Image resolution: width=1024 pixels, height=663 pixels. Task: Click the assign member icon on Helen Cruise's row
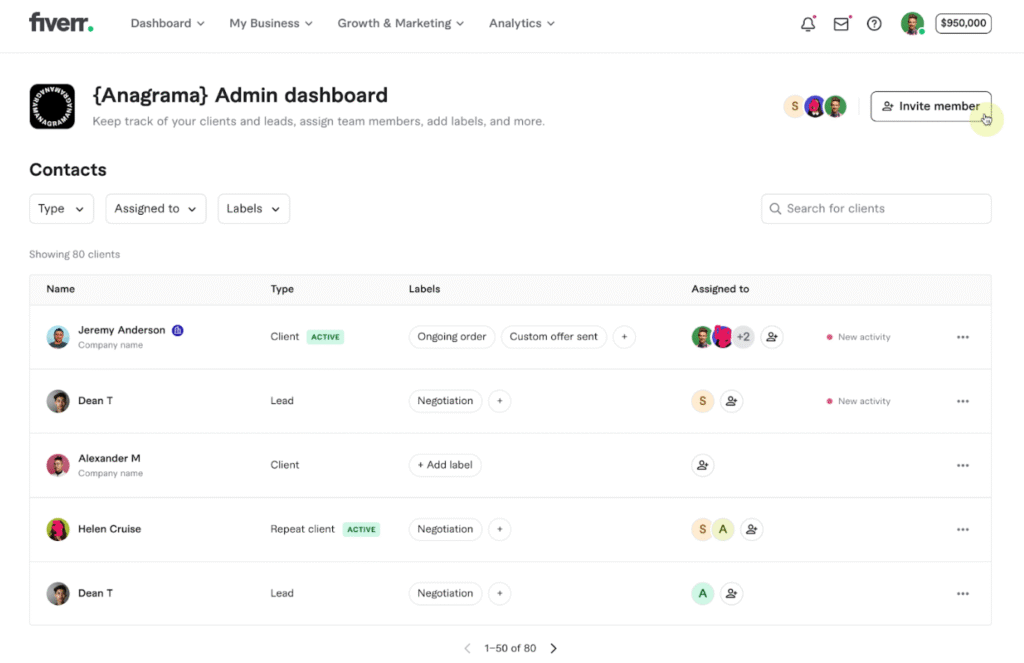click(751, 529)
